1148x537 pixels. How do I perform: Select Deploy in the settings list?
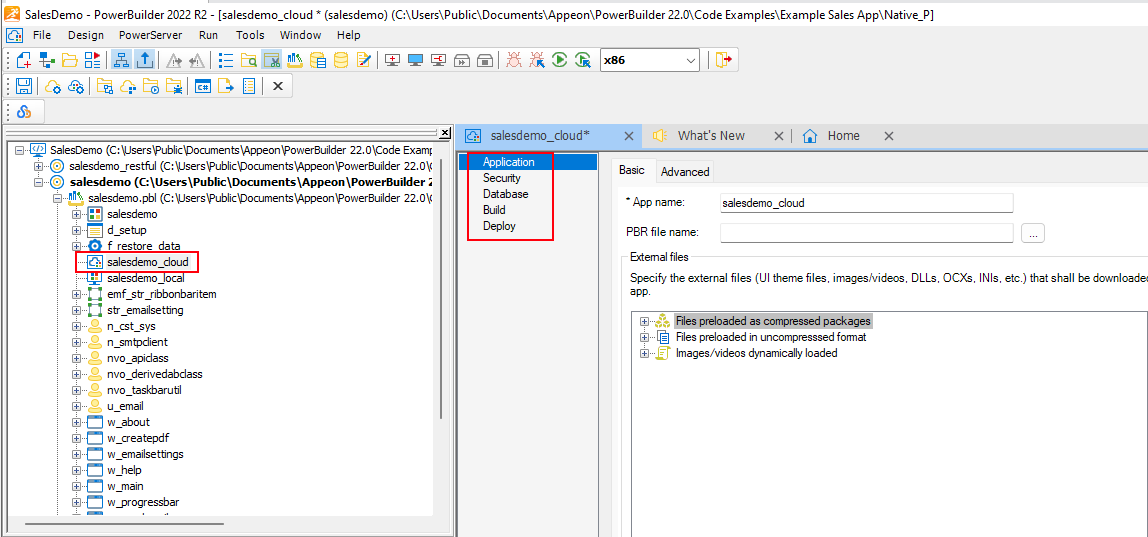point(499,226)
